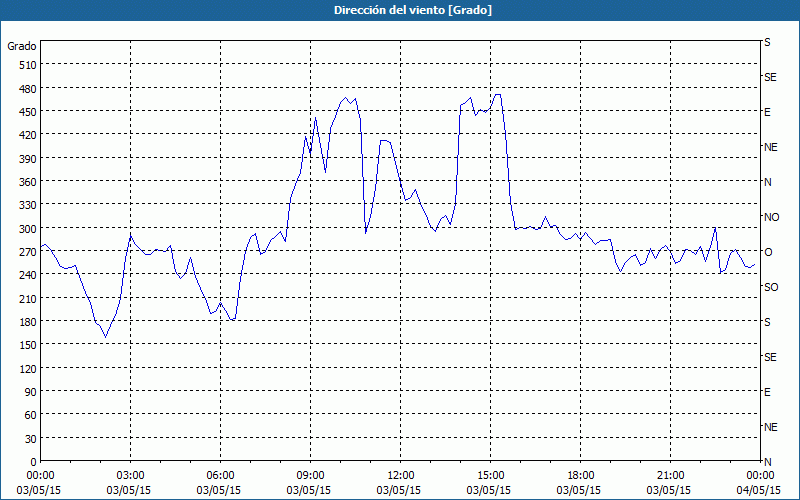Pick the 09:00 time axis label
The image size is (800, 500).
(310, 476)
